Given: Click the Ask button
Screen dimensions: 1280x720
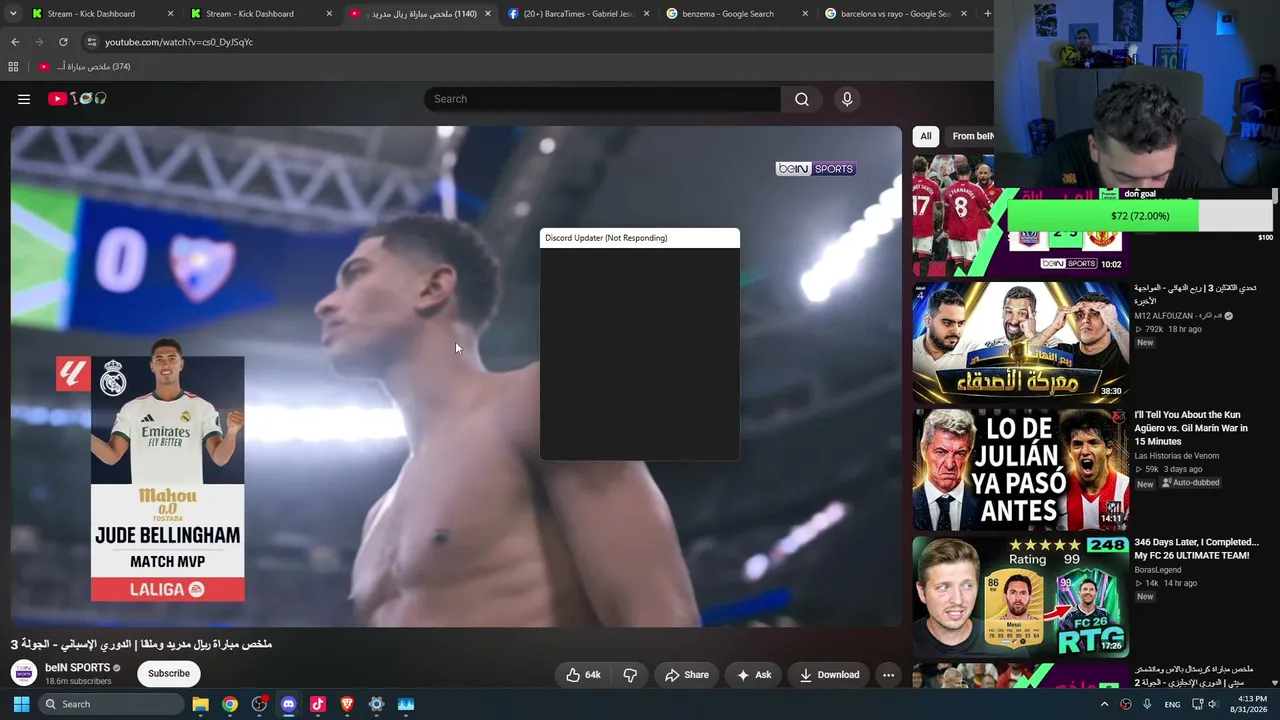Looking at the screenshot, I should click(754, 675).
